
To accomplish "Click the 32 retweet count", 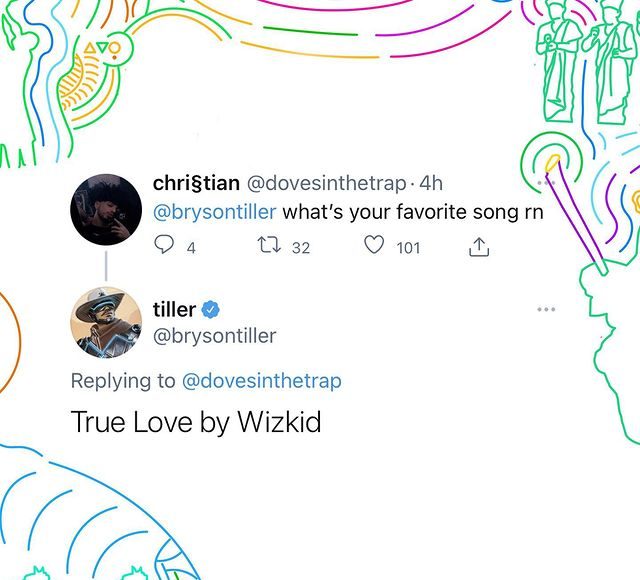I will tap(301, 248).
